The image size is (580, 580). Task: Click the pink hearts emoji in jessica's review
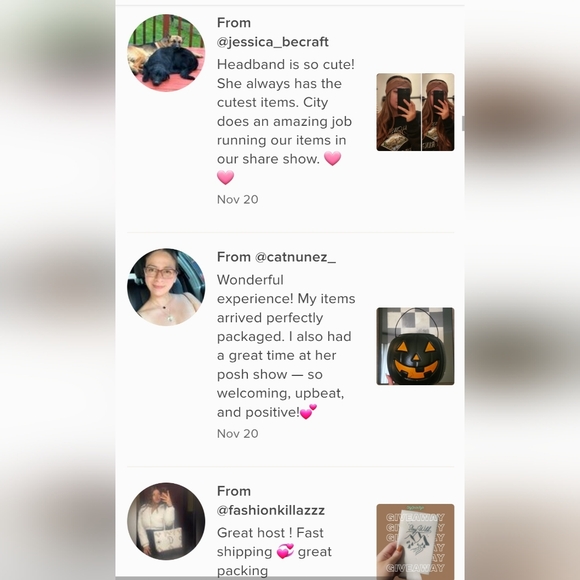333,159
